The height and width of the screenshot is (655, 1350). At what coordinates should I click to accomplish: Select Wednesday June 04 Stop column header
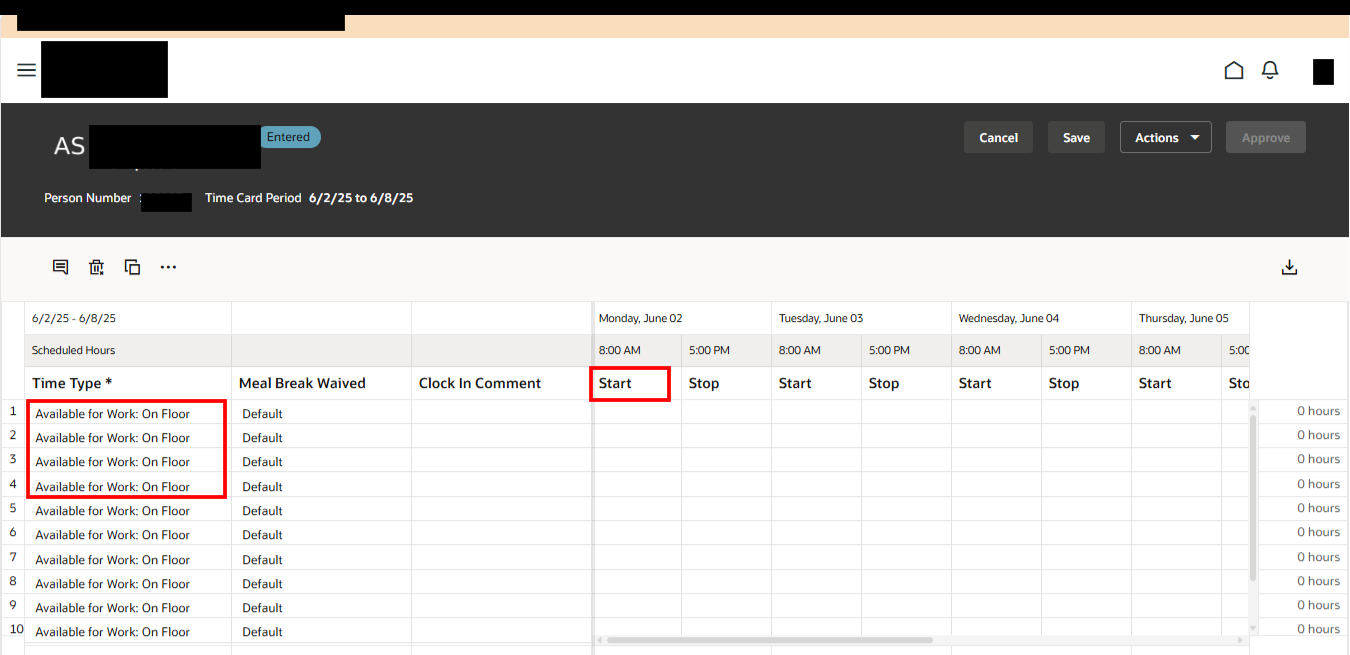(1086, 383)
